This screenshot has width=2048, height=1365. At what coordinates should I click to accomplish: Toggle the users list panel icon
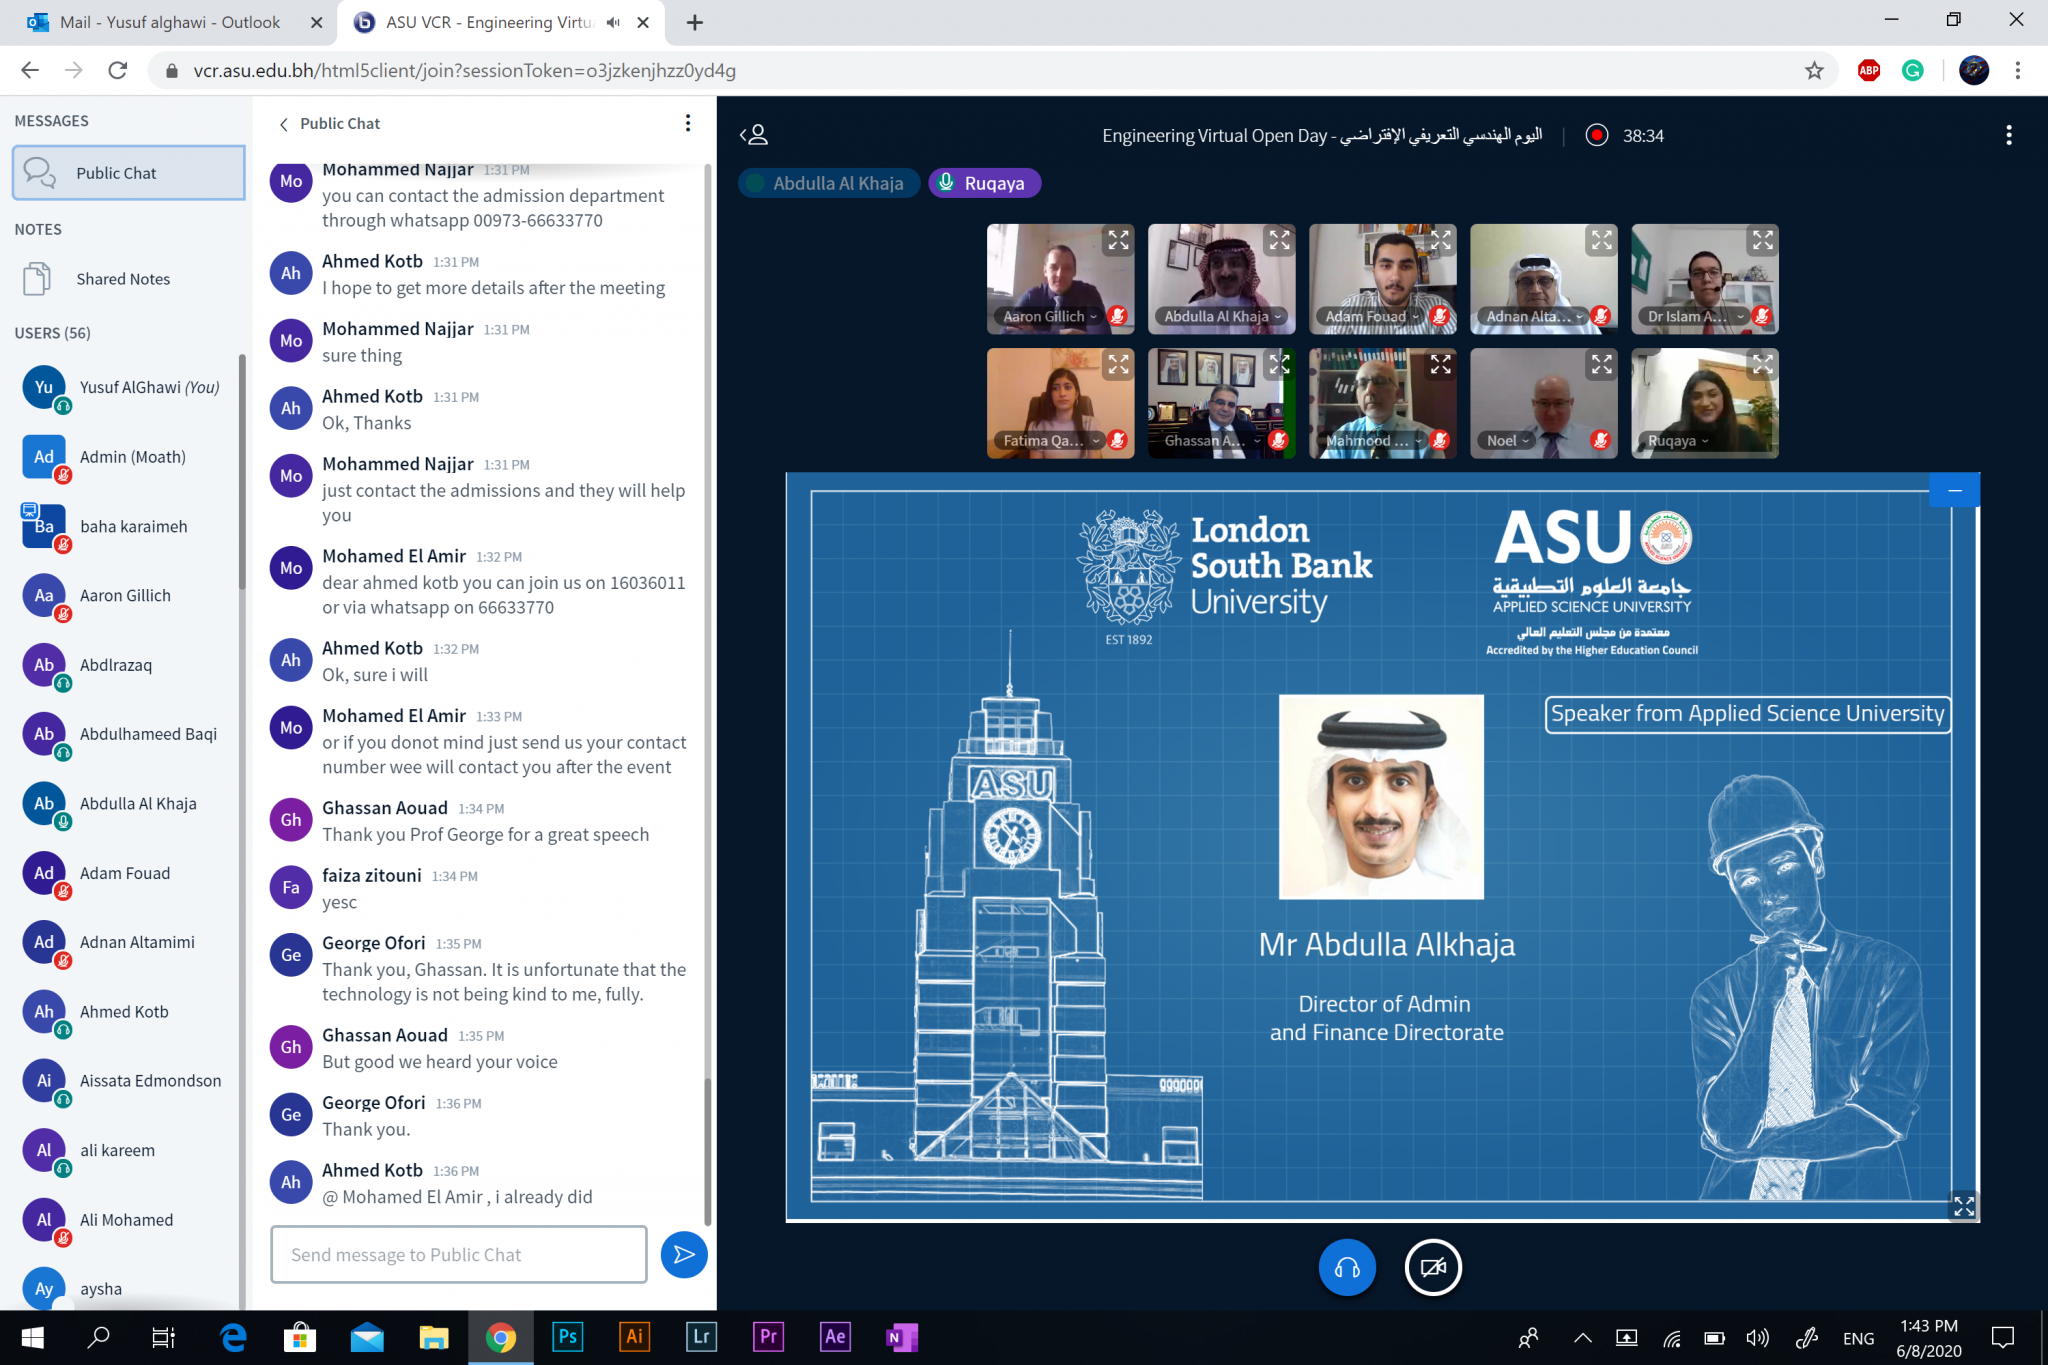pyautogui.click(x=754, y=135)
